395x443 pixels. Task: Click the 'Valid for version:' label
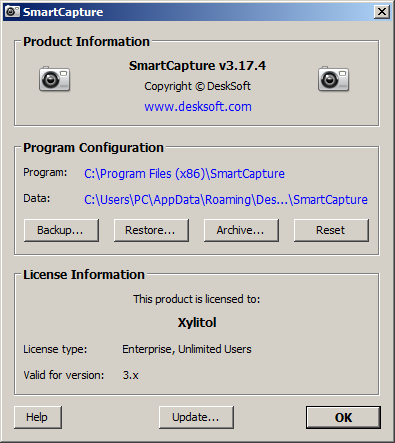tap(64, 375)
